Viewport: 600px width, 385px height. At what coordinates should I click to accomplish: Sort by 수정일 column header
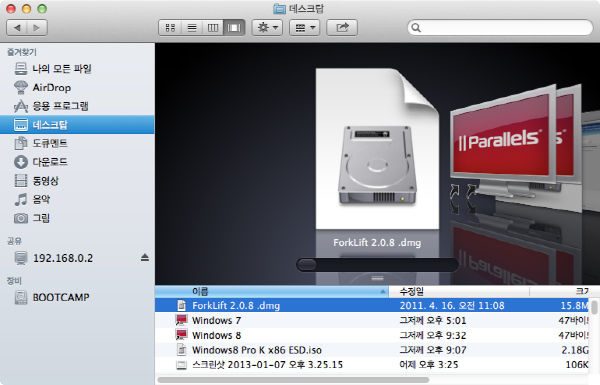pyautogui.click(x=459, y=292)
